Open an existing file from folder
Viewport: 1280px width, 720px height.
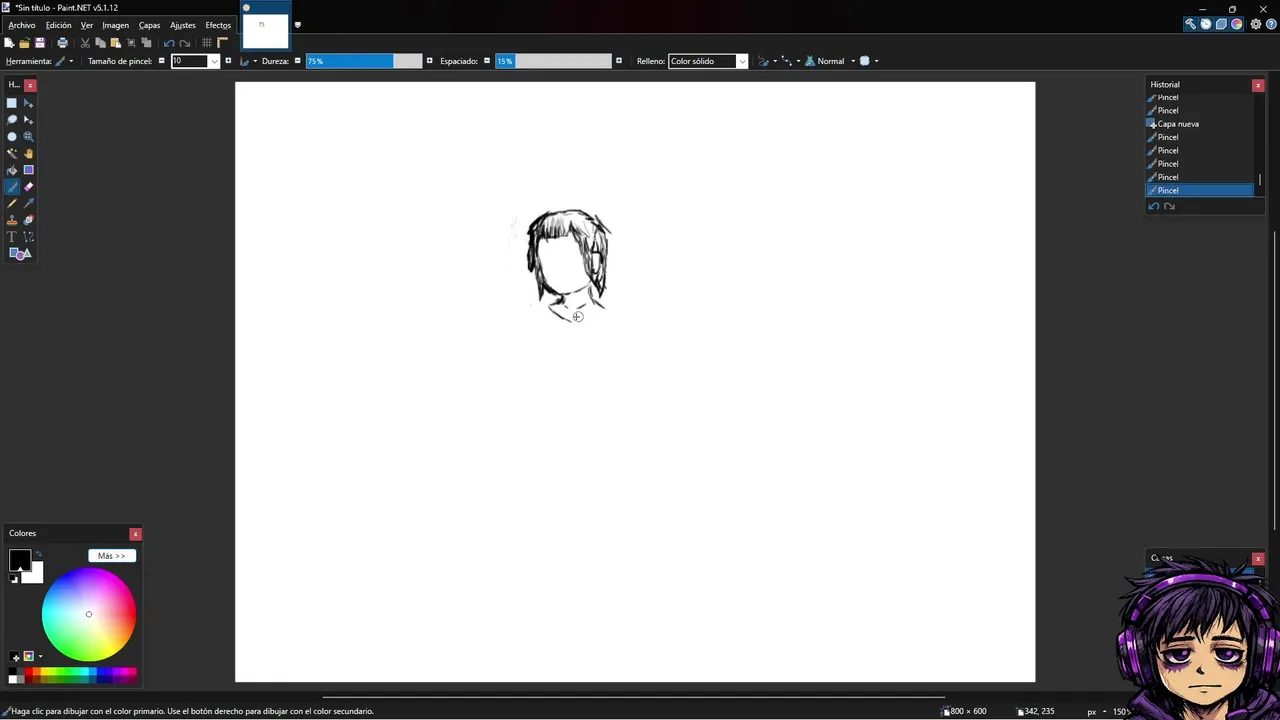pos(24,43)
